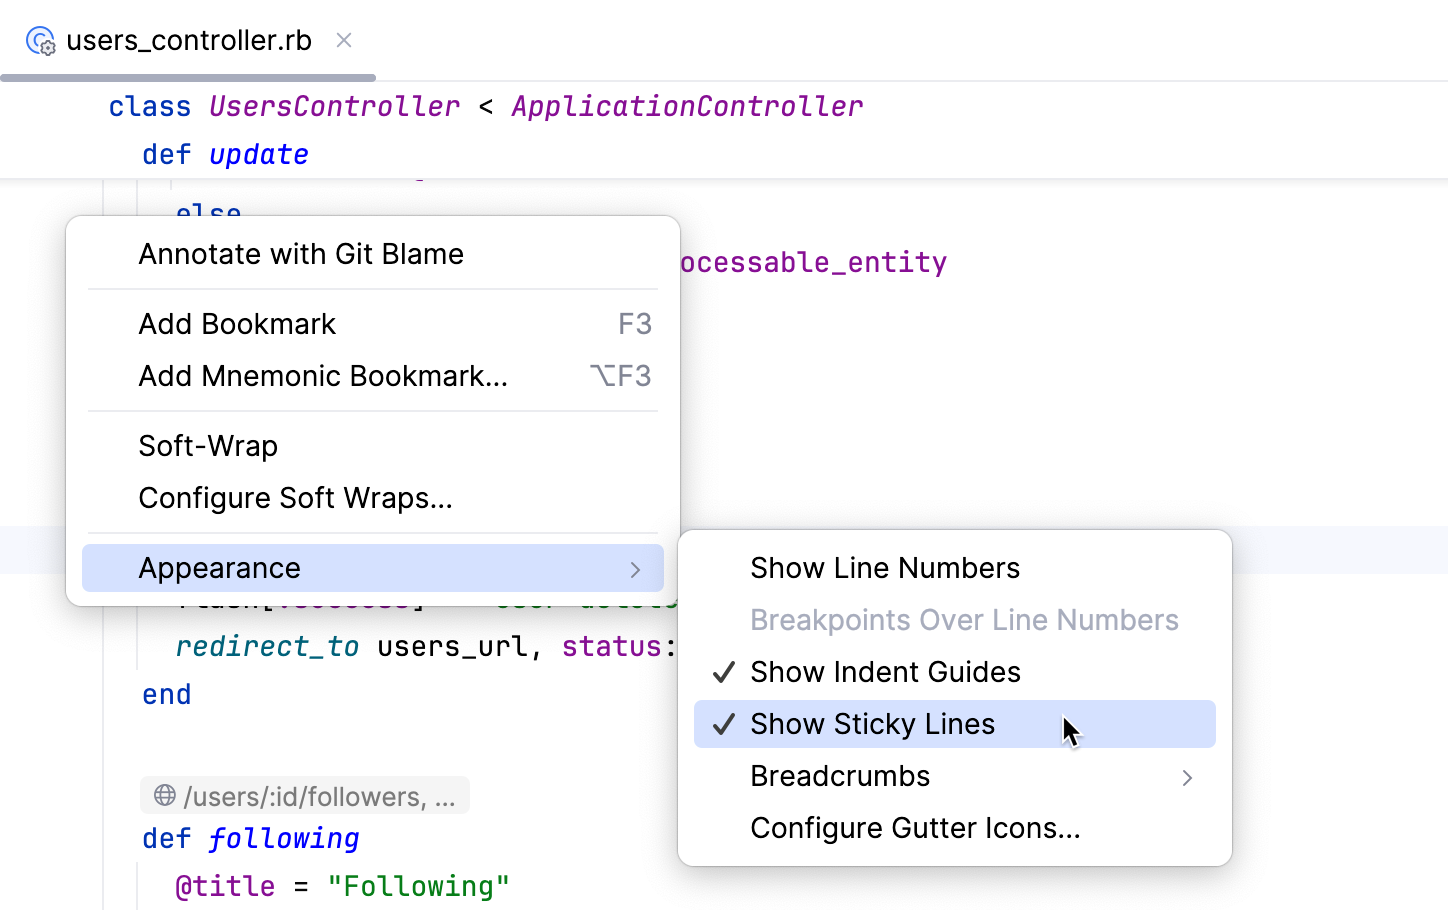This screenshot has height=910, width=1448.
Task: Close the users_controller.rb tab
Action: coord(343,41)
